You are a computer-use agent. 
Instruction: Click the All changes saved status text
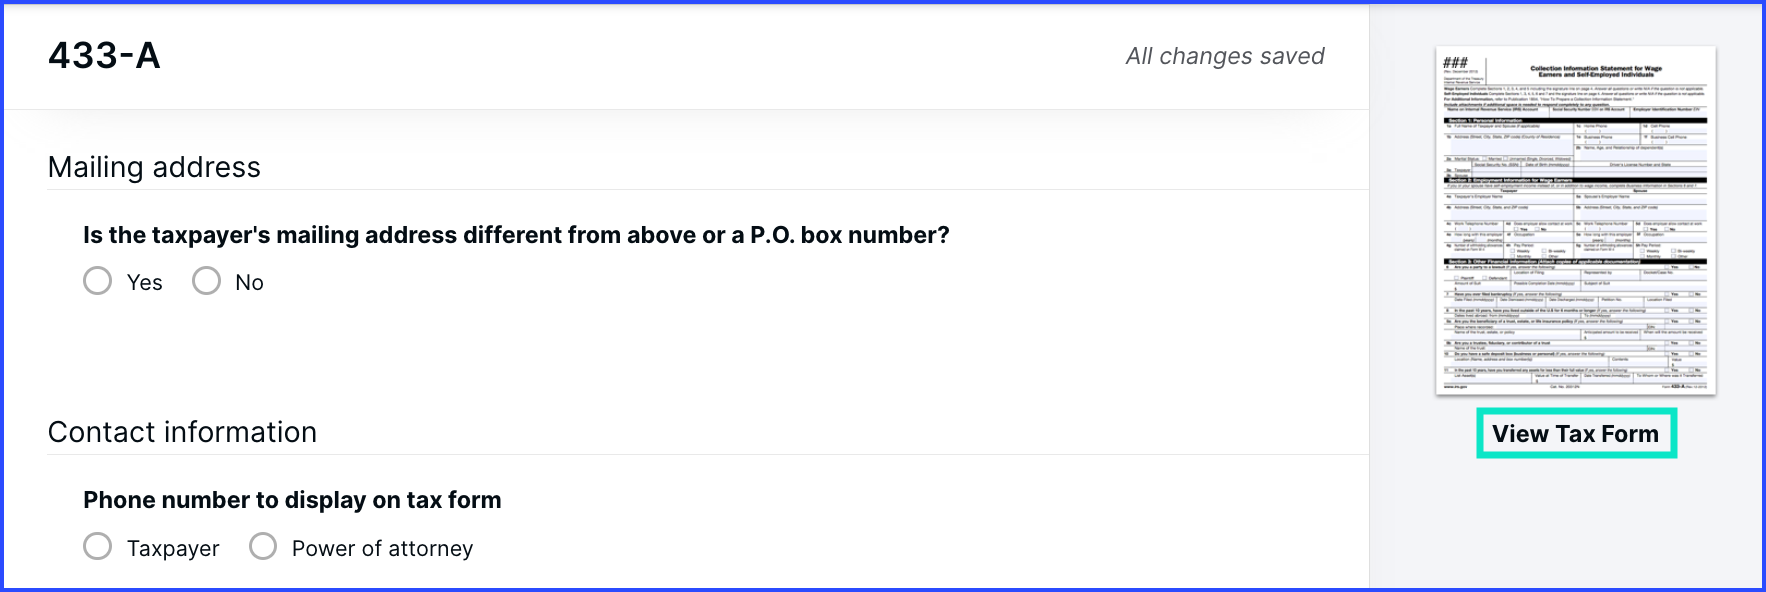tap(1225, 56)
